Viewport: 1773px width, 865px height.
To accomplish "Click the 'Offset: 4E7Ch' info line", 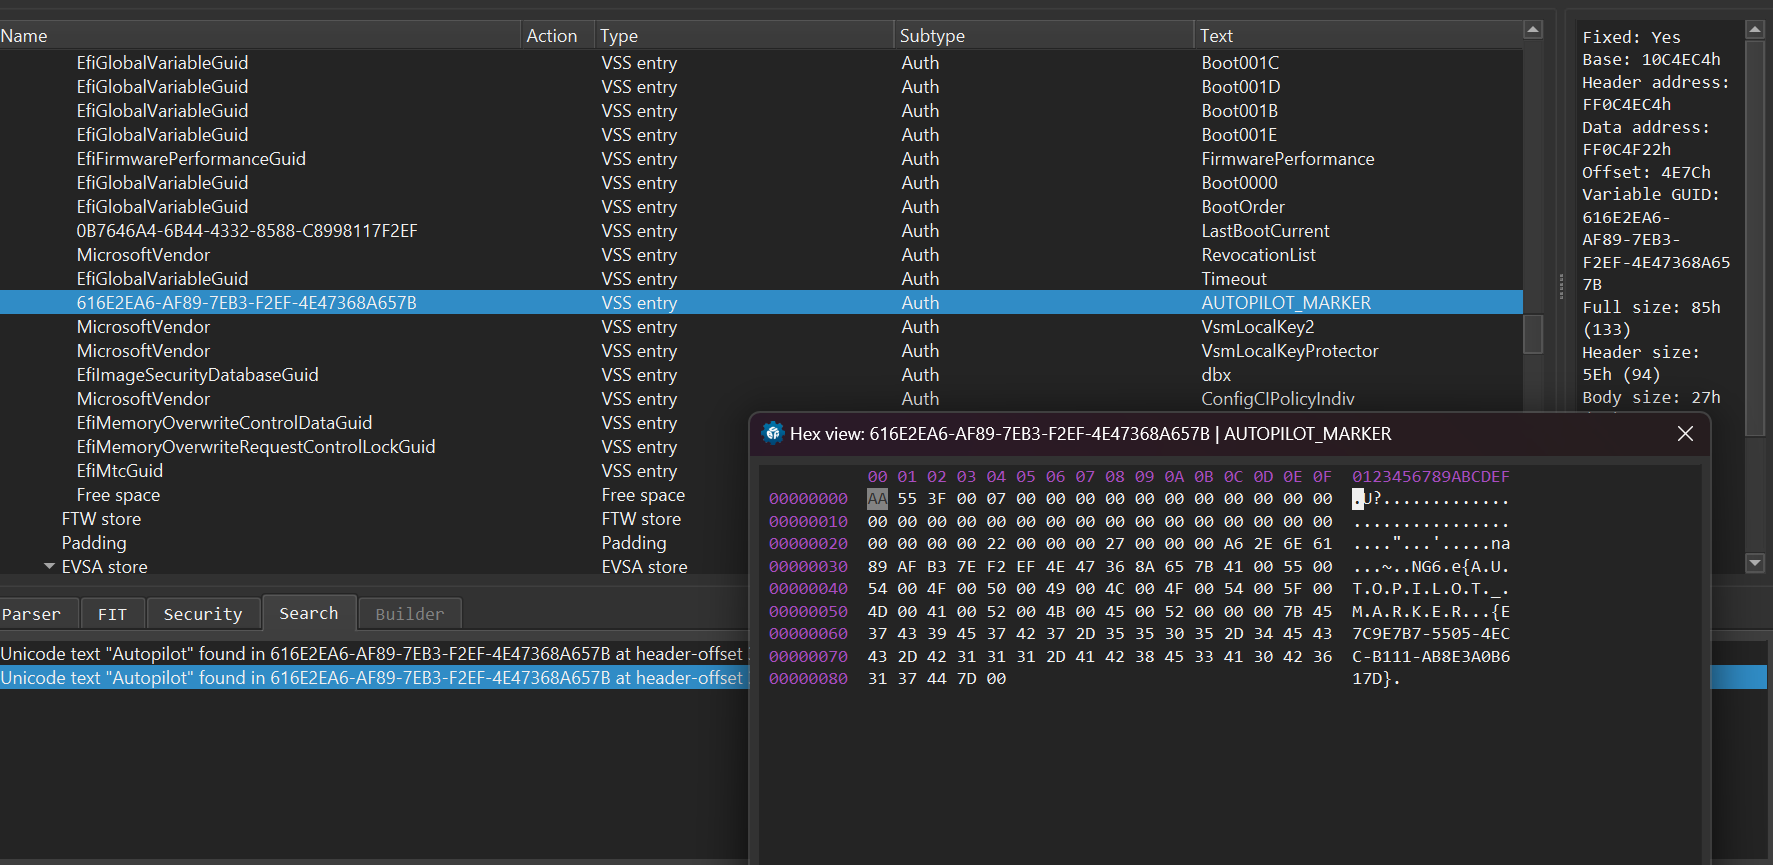I will coord(1646,172).
